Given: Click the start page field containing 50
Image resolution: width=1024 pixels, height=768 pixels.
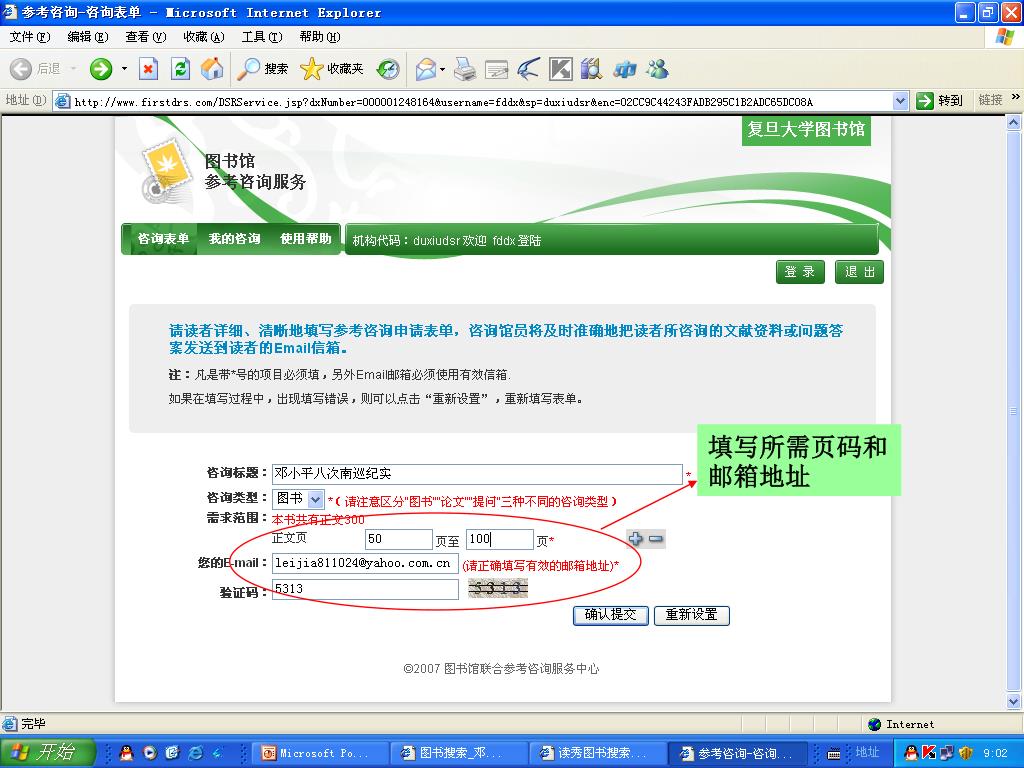Looking at the screenshot, I should [x=398, y=539].
